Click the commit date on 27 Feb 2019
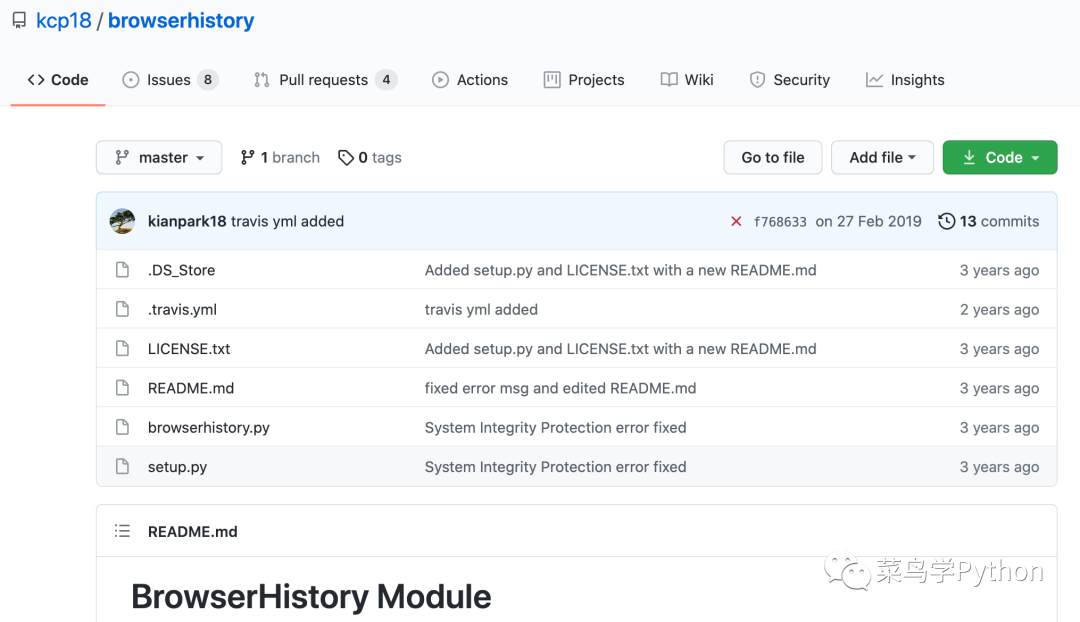Image resolution: width=1080 pixels, height=622 pixels. point(869,221)
